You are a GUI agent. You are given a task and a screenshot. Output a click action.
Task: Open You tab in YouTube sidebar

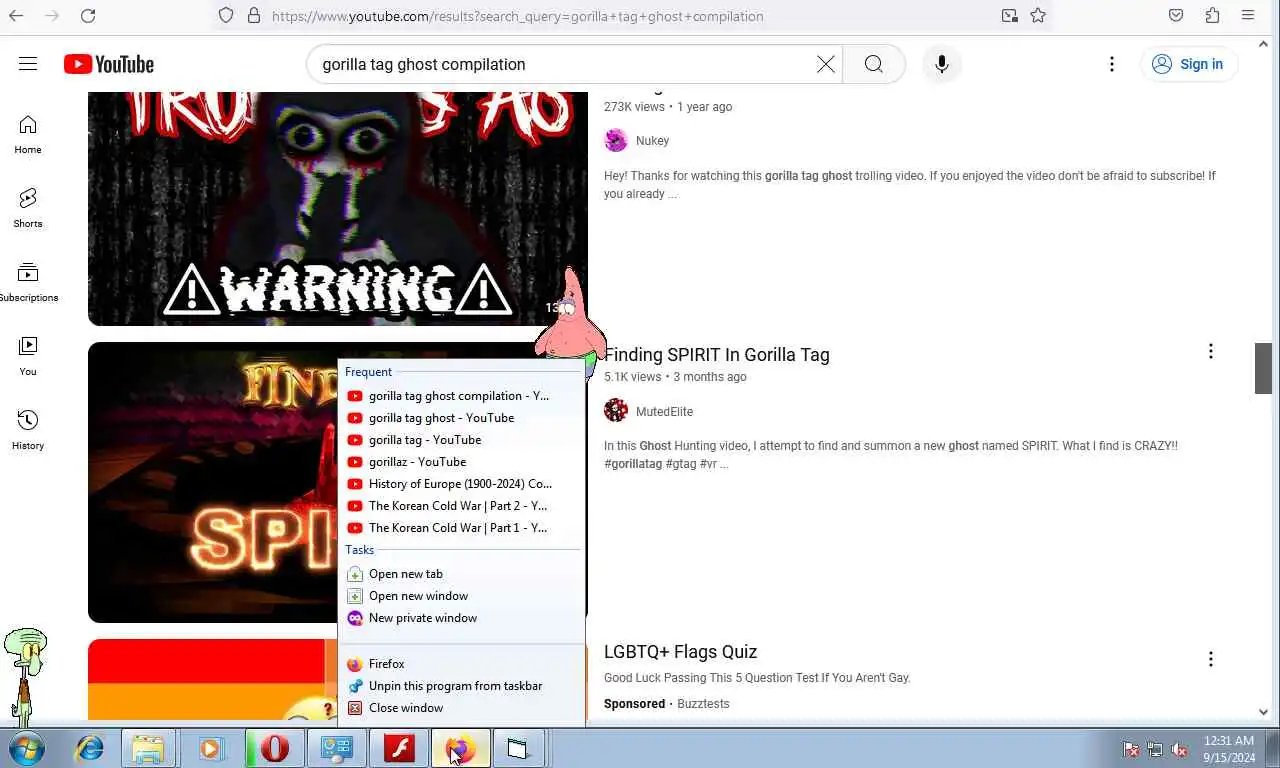[28, 357]
